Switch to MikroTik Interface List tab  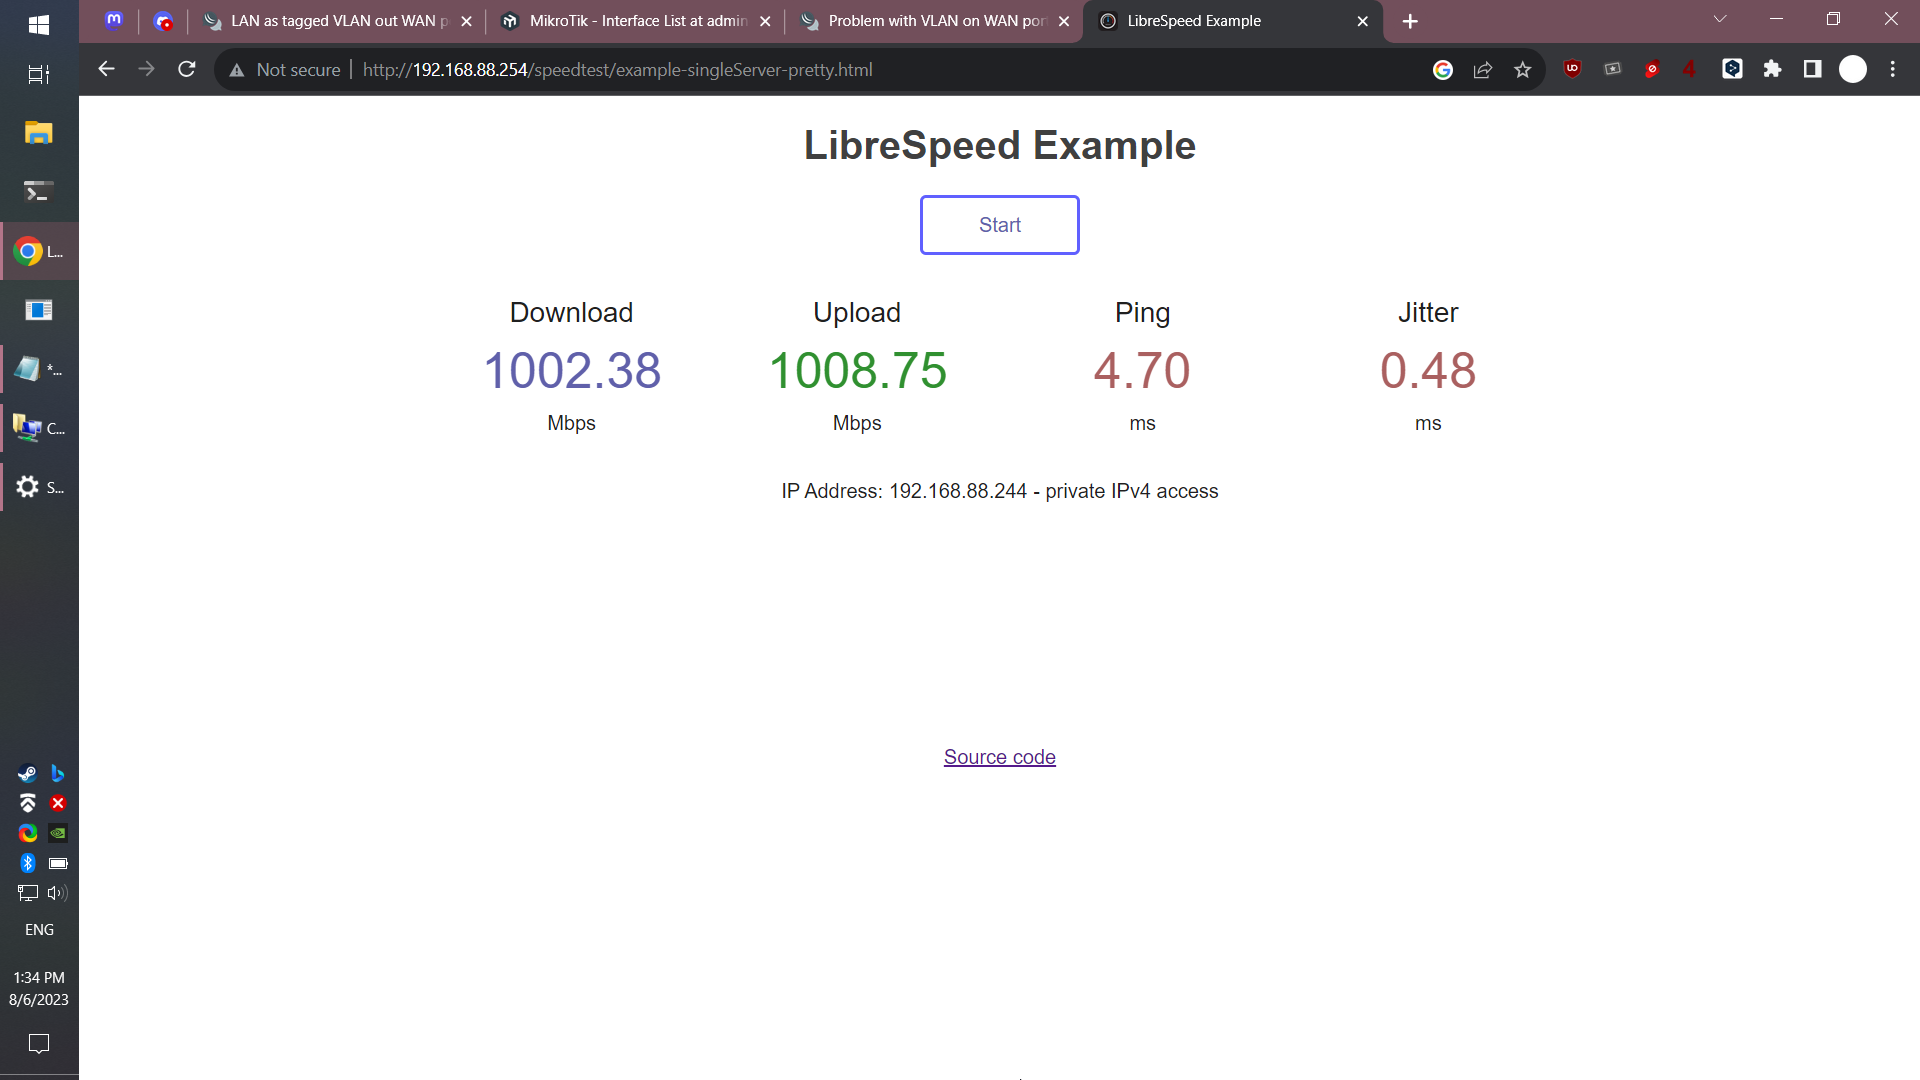pos(637,21)
